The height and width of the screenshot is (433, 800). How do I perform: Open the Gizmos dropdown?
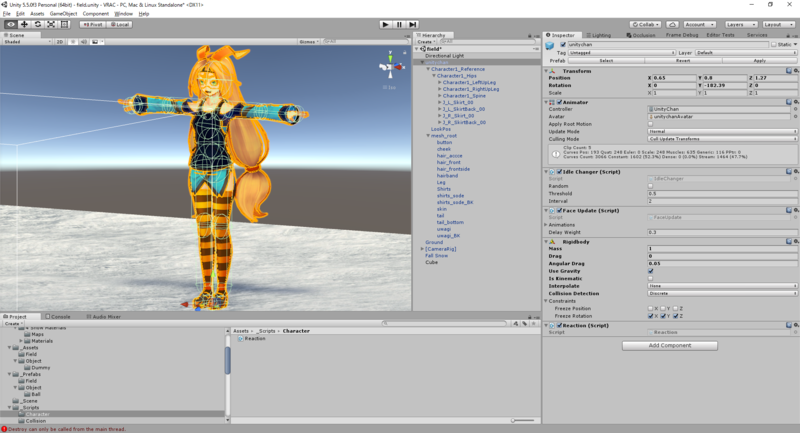click(x=309, y=42)
